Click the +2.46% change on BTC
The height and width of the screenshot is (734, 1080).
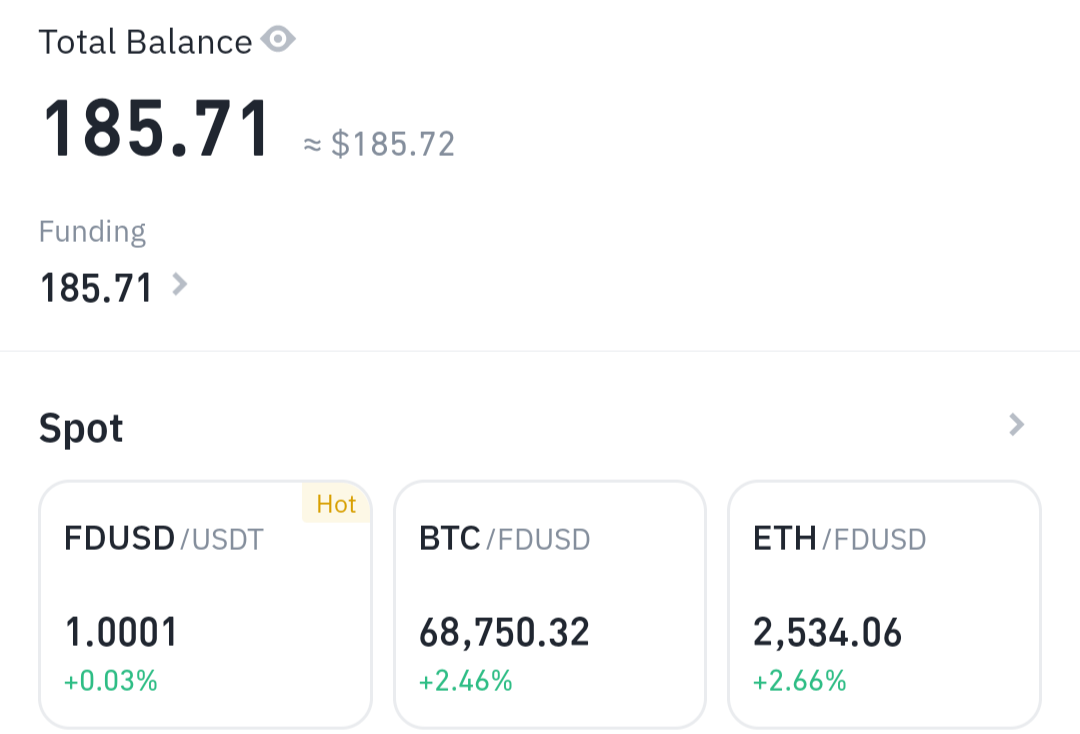(x=464, y=681)
